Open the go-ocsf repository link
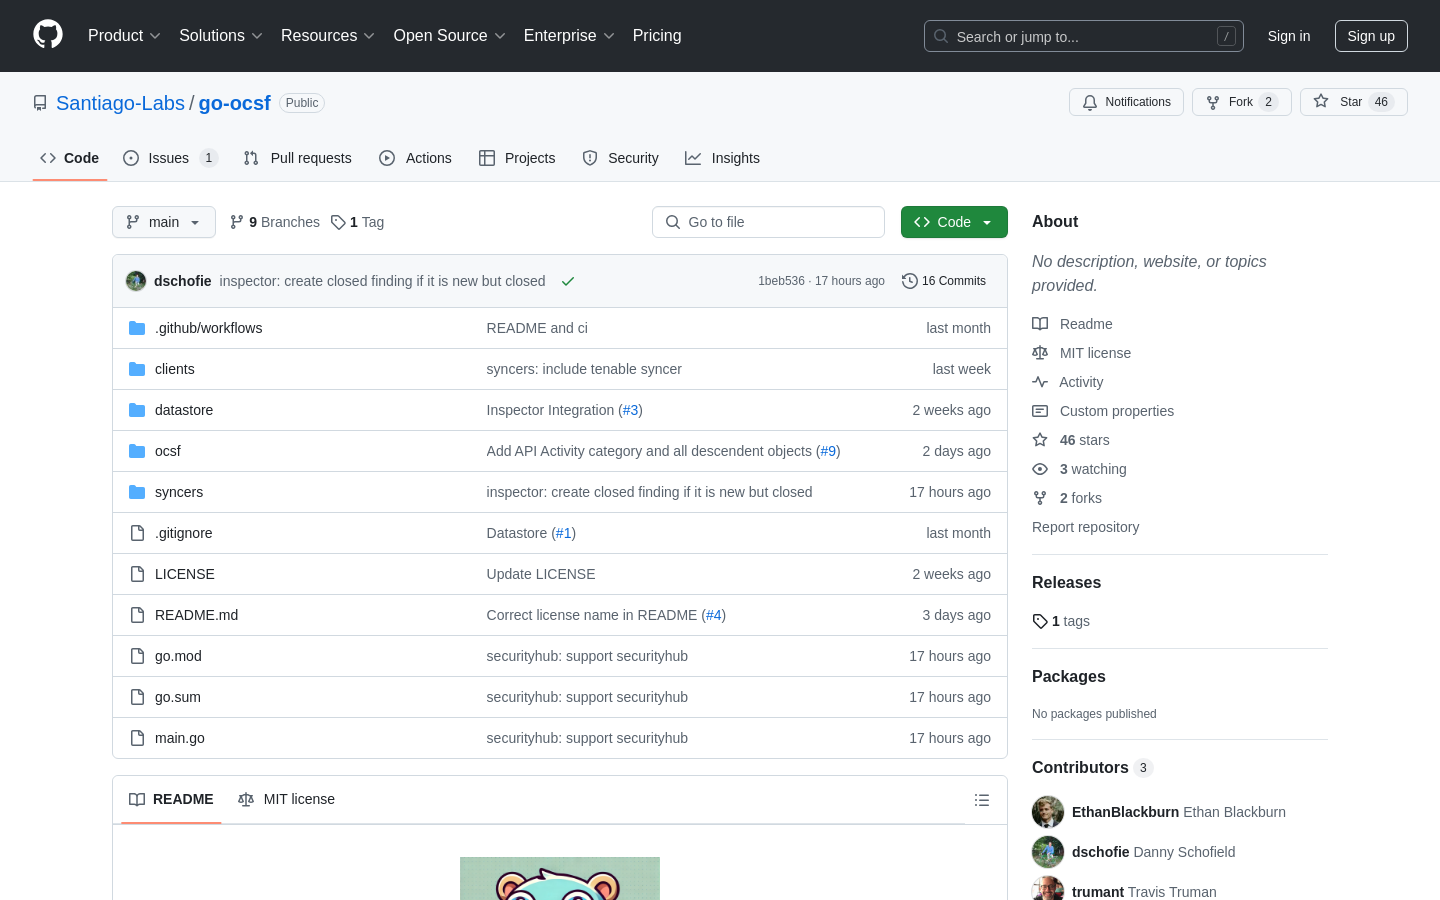1440x900 pixels. click(235, 103)
